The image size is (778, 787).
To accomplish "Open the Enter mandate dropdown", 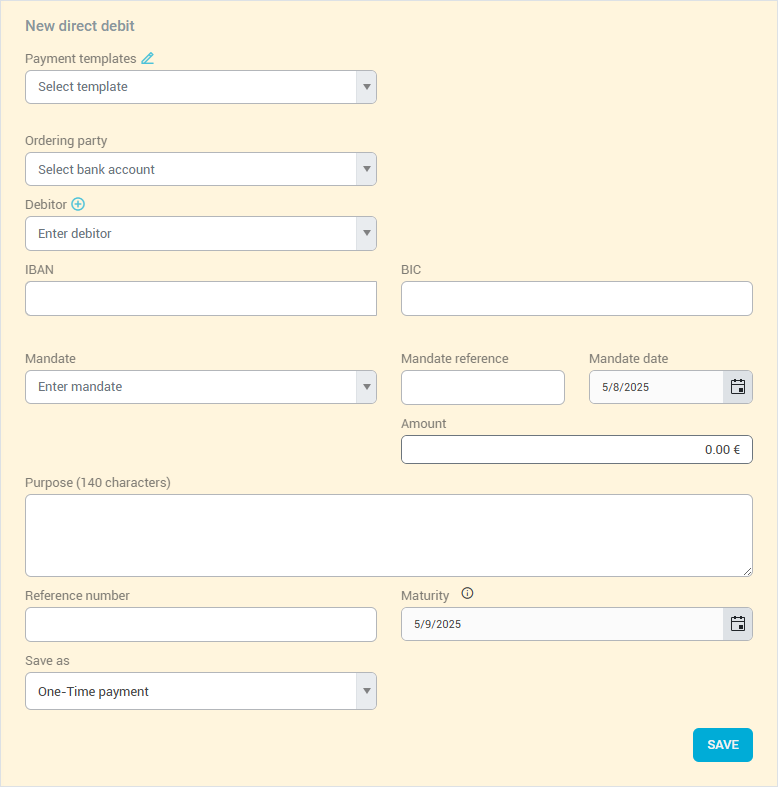I will click(x=367, y=387).
